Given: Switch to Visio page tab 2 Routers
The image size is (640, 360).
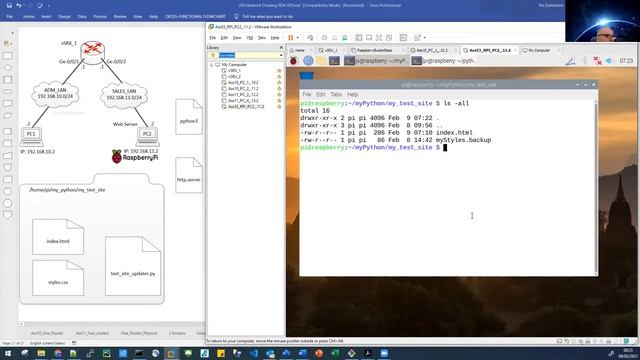Looking at the screenshot, I should pos(177,333).
